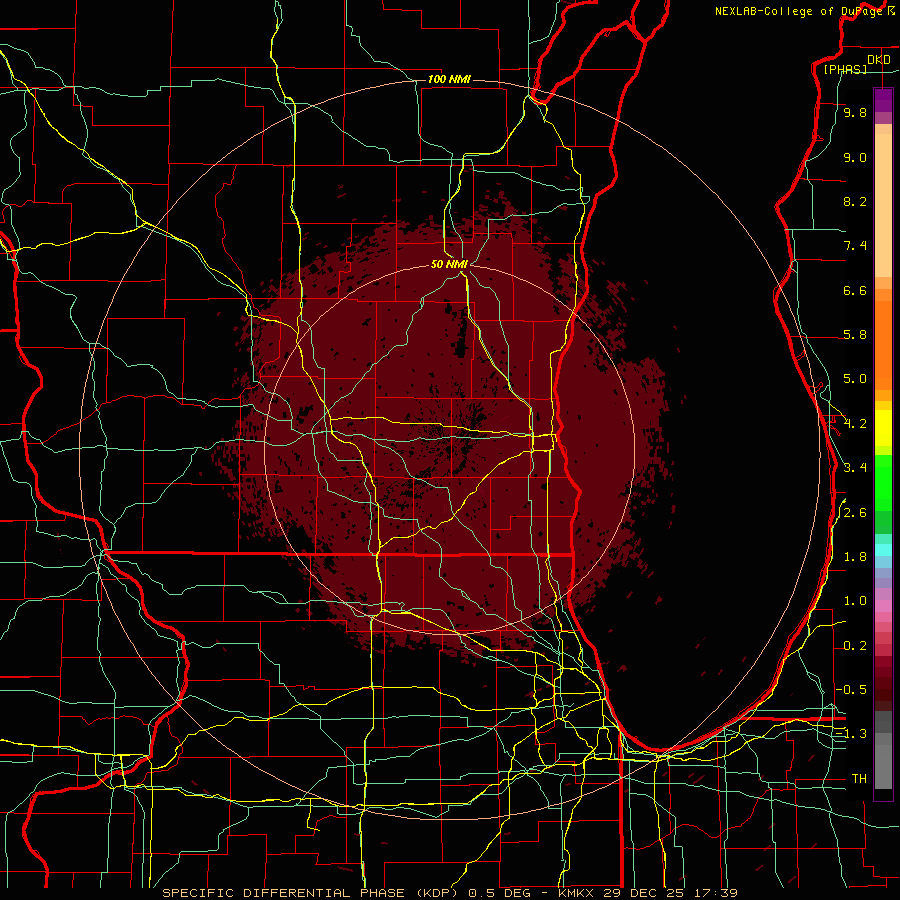This screenshot has width=900, height=900.
Task: Click the 1.8 scale label
Action: (855, 557)
